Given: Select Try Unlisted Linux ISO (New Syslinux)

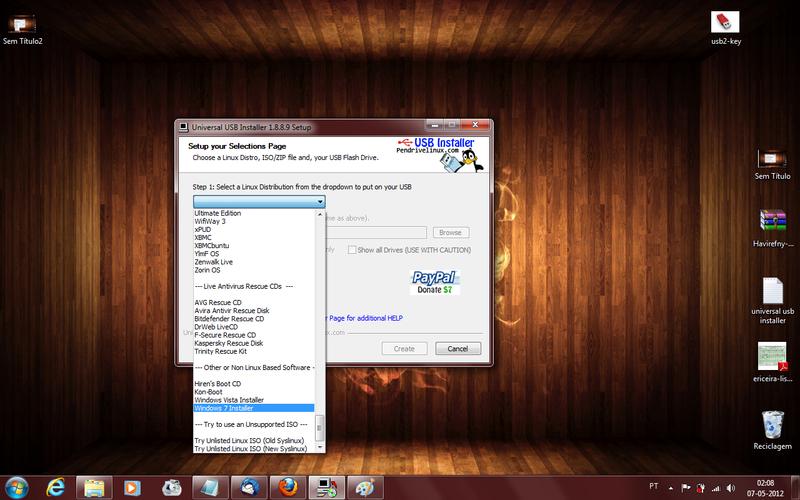Looking at the screenshot, I should (x=254, y=448).
